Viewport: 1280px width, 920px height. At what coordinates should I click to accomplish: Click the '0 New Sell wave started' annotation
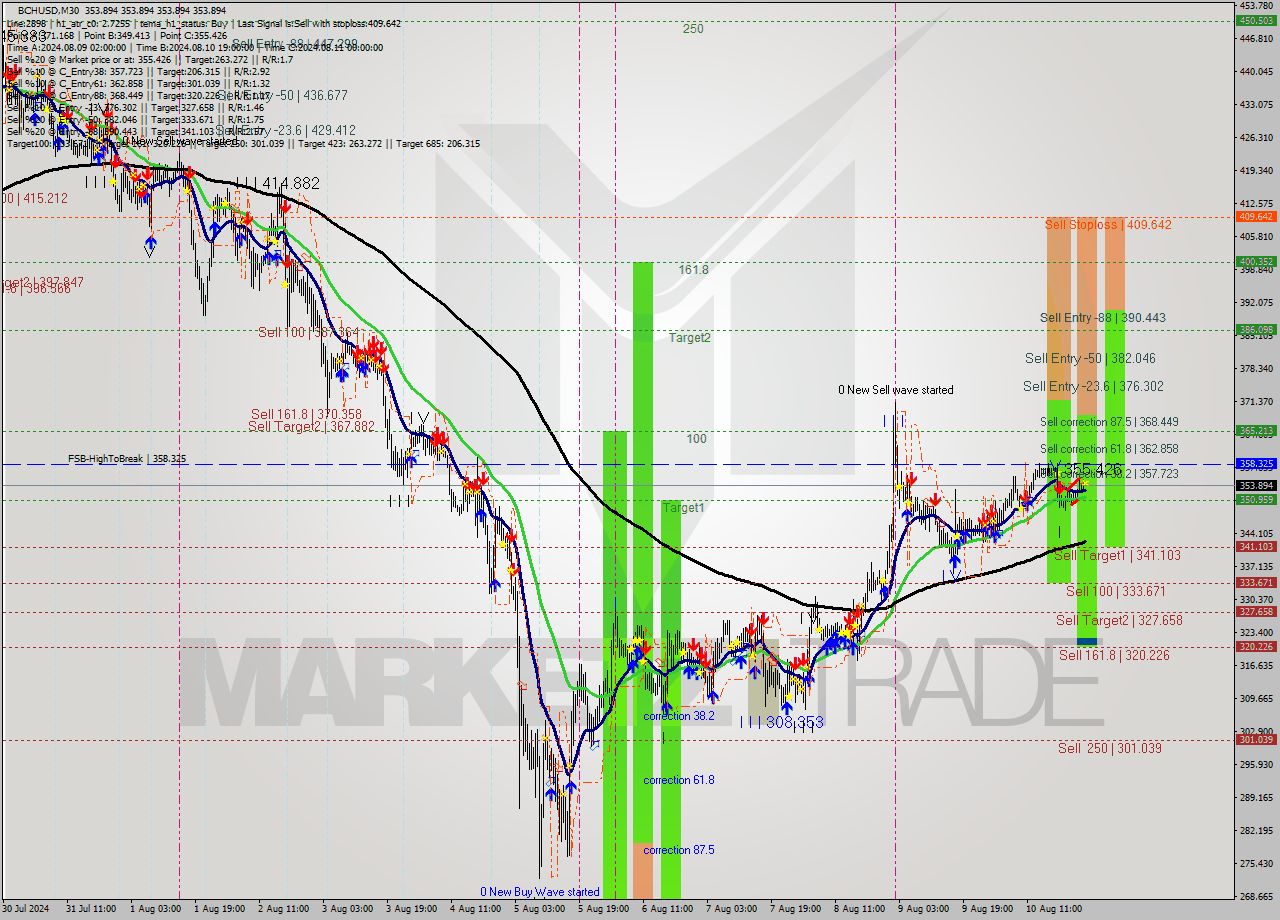pos(896,390)
